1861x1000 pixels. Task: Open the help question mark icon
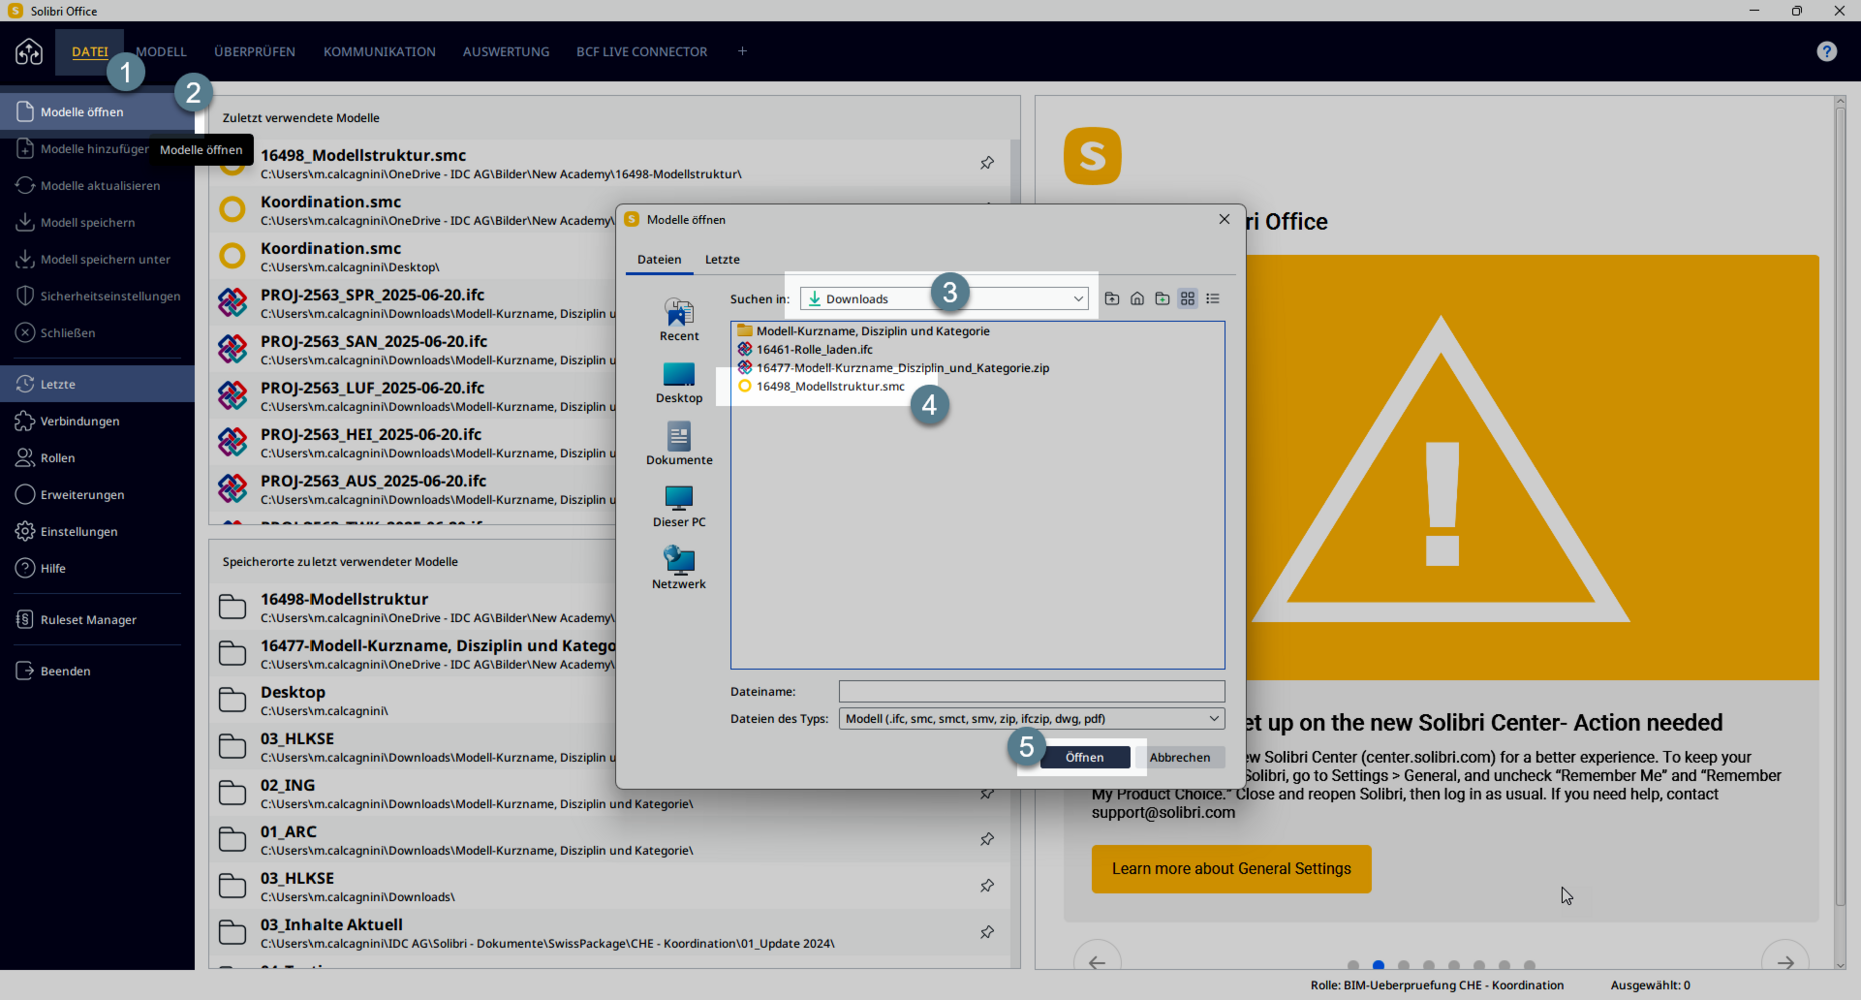click(1826, 51)
